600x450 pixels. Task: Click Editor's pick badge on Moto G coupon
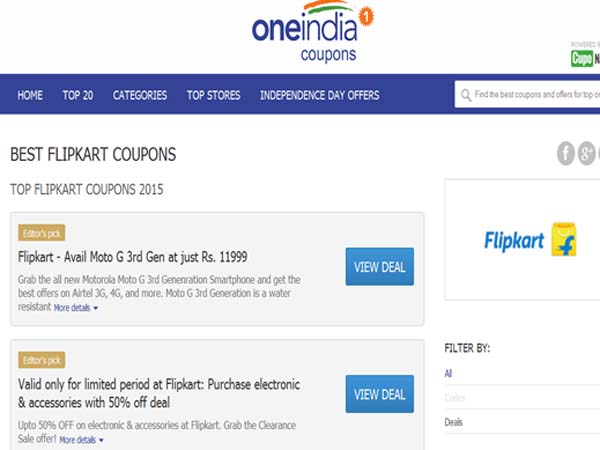click(41, 234)
